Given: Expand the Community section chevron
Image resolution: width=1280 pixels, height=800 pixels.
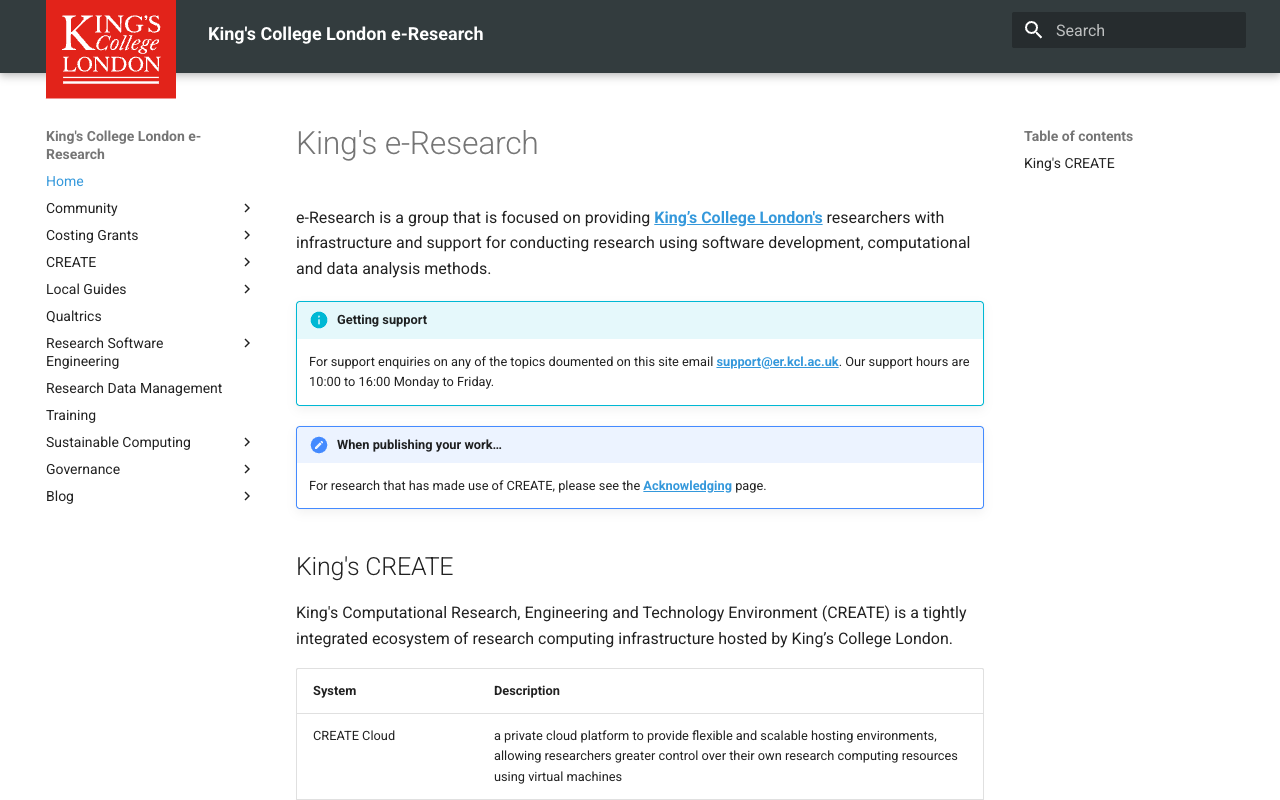Looking at the screenshot, I should (x=247, y=208).
